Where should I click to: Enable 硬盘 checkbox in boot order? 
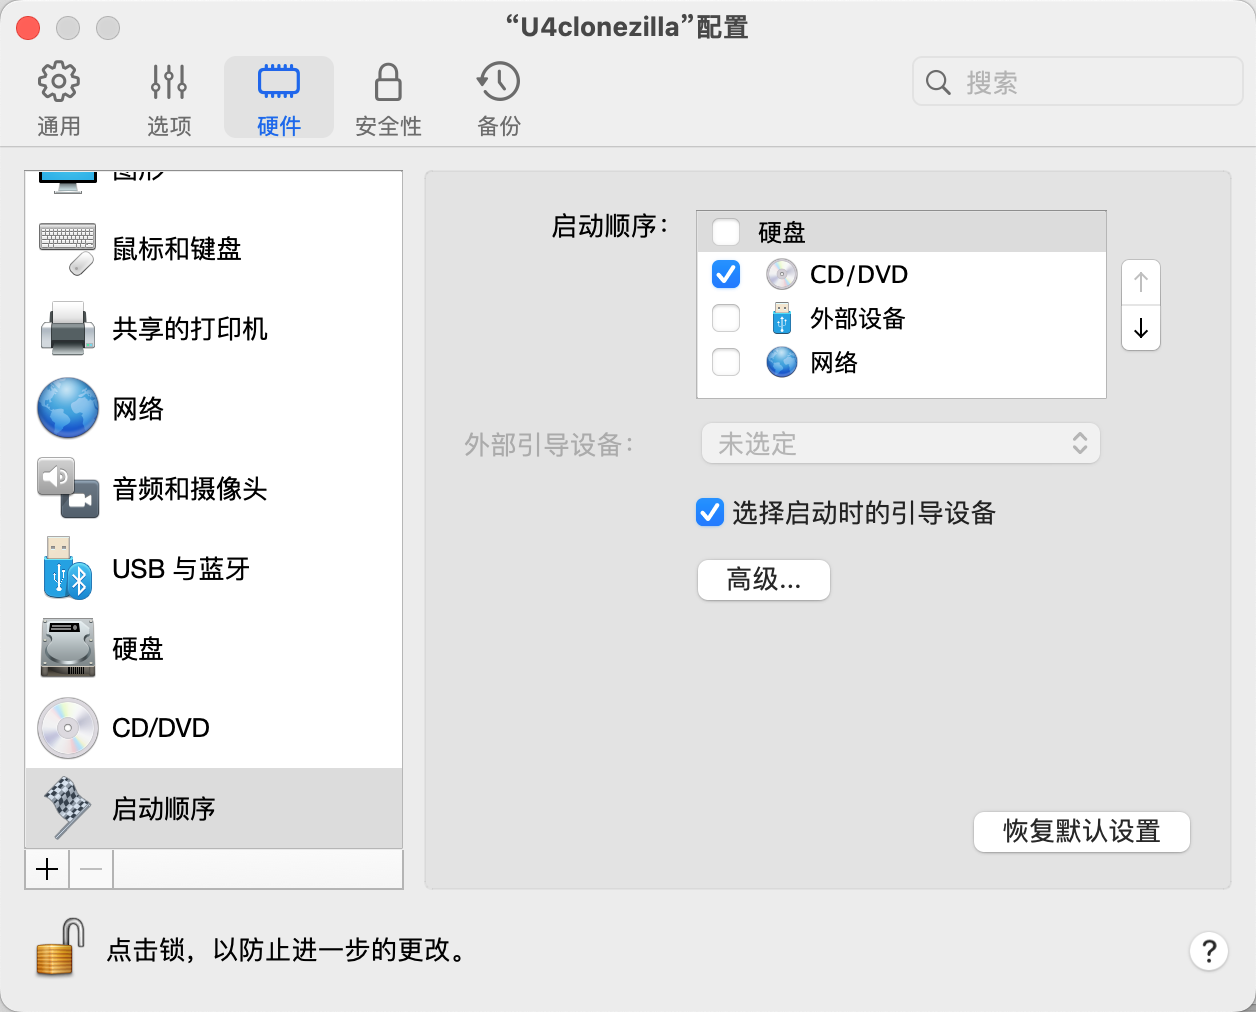pos(726,232)
